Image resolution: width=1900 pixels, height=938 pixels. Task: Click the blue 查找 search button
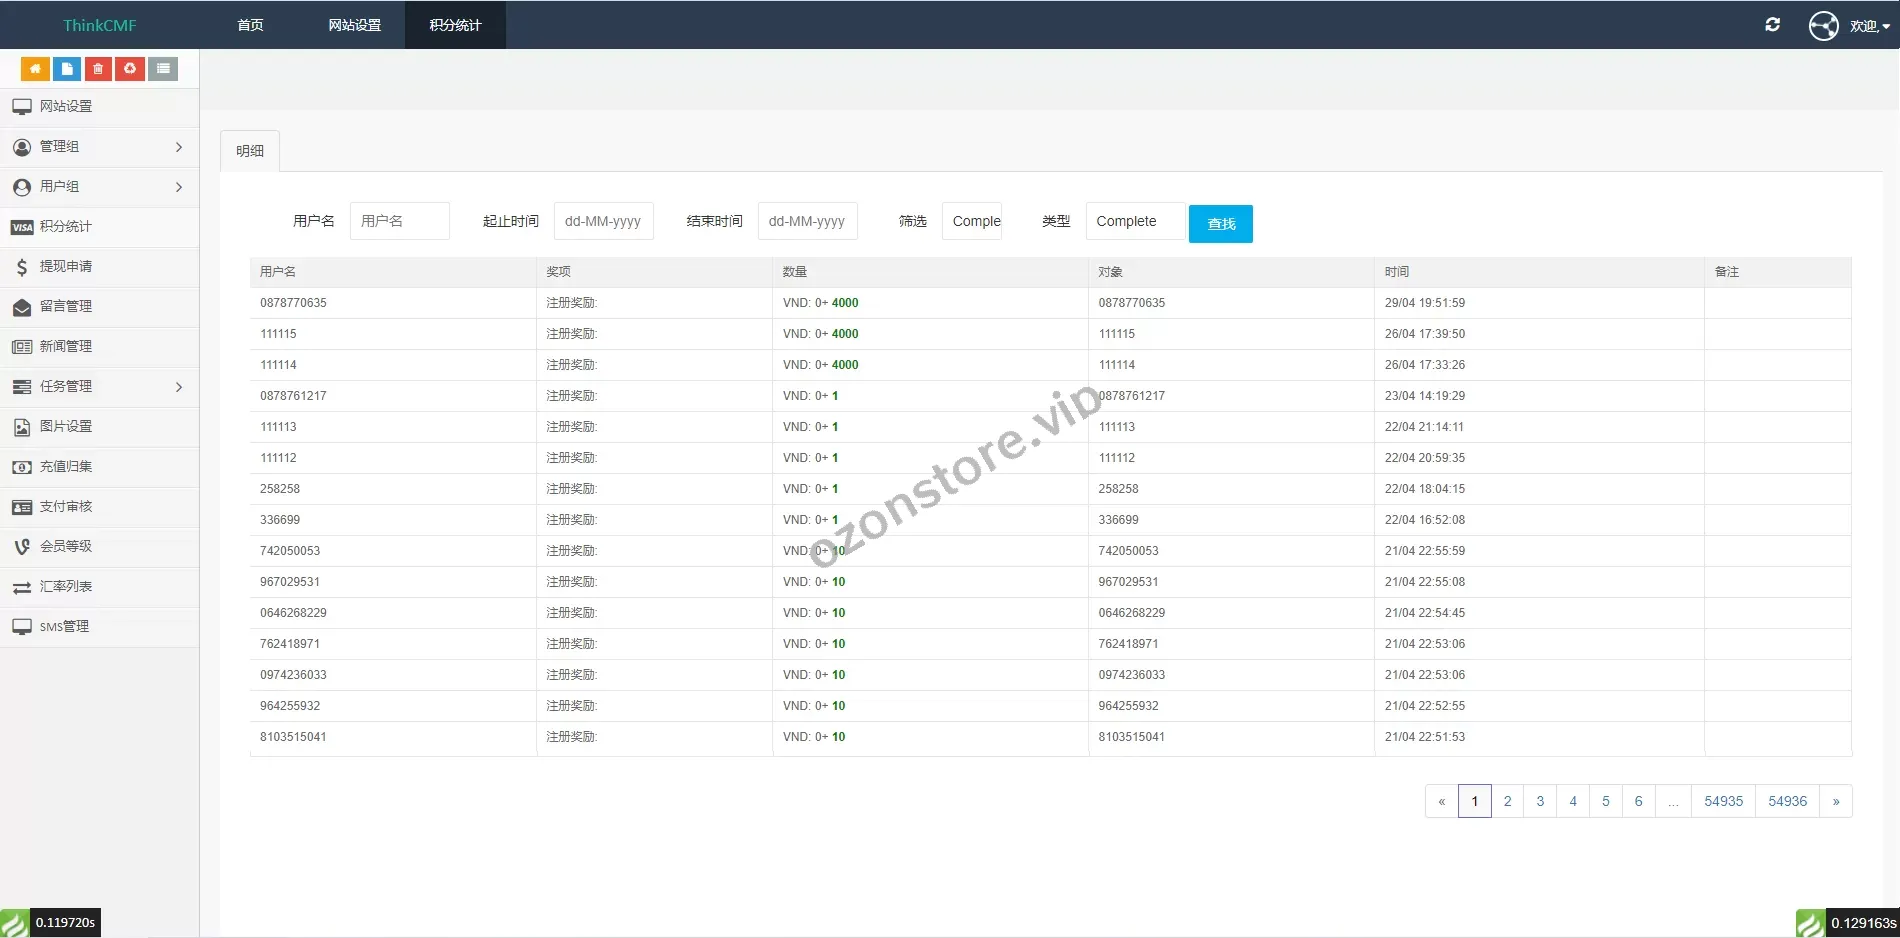(1220, 224)
